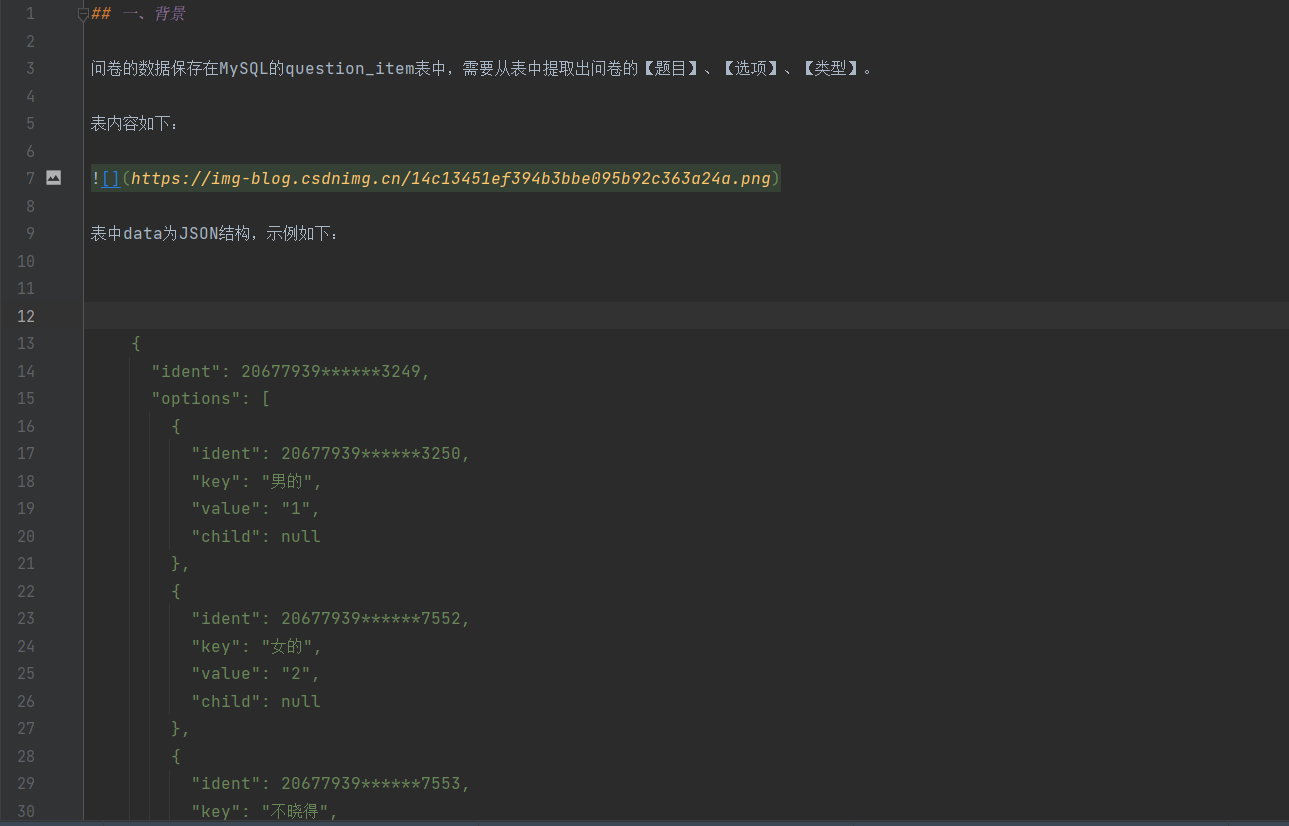Viewport: 1289px width, 826px height.
Task: Click the "options": [ line
Action: (211, 399)
